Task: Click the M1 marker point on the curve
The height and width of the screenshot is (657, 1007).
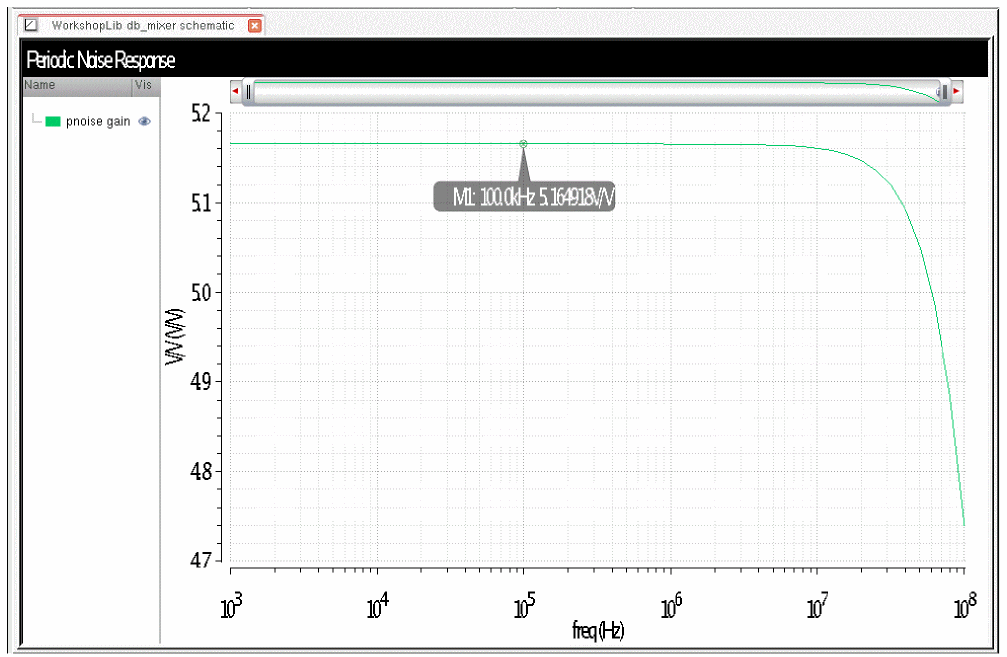Action: tap(523, 144)
